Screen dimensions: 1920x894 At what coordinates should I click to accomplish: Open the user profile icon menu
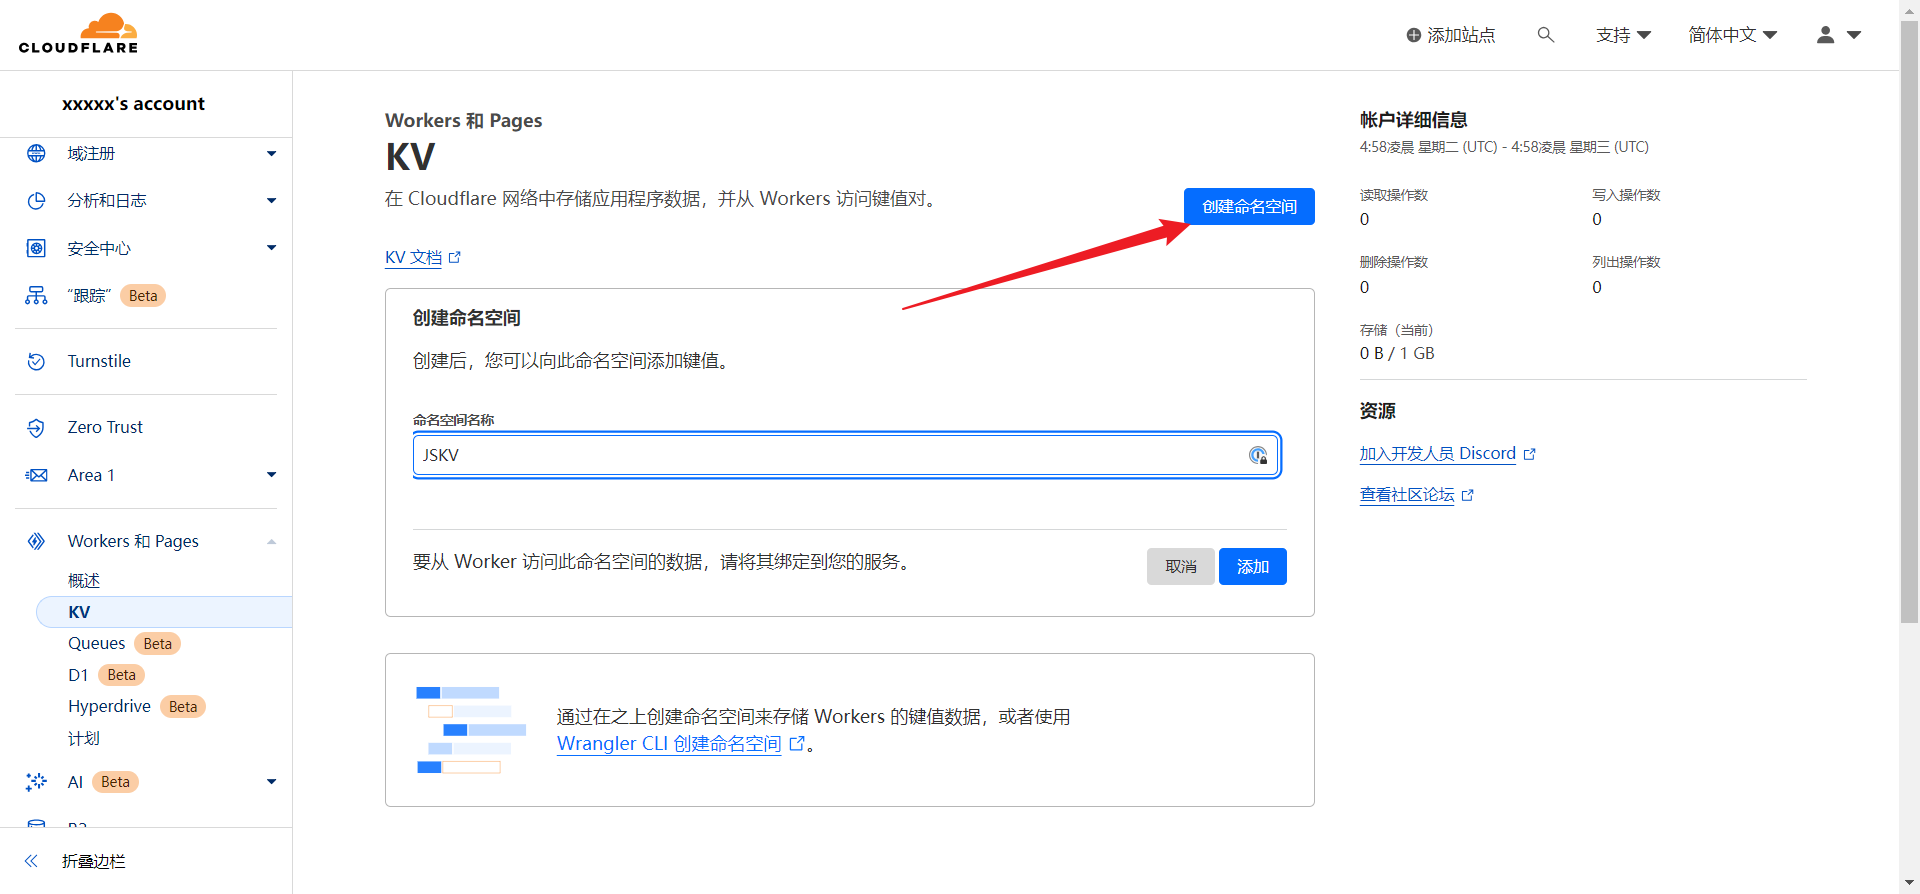[1826, 35]
